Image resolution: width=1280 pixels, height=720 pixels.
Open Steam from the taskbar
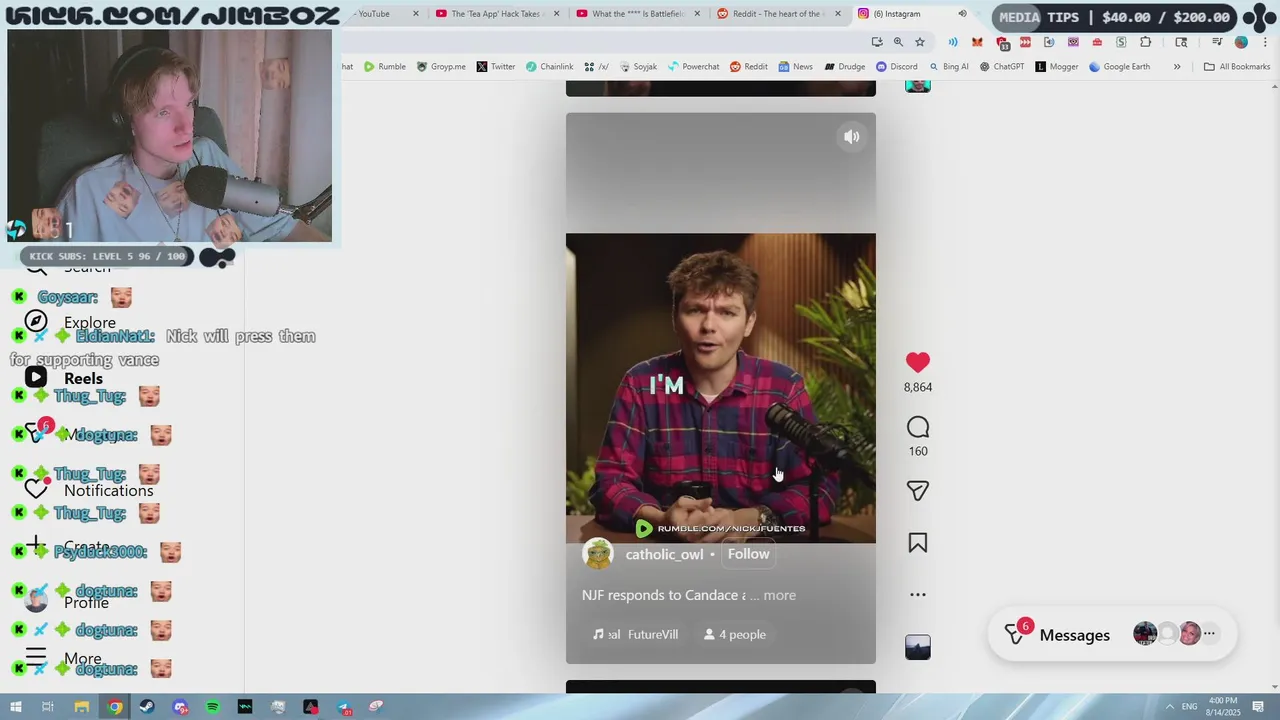pyautogui.click(x=147, y=707)
